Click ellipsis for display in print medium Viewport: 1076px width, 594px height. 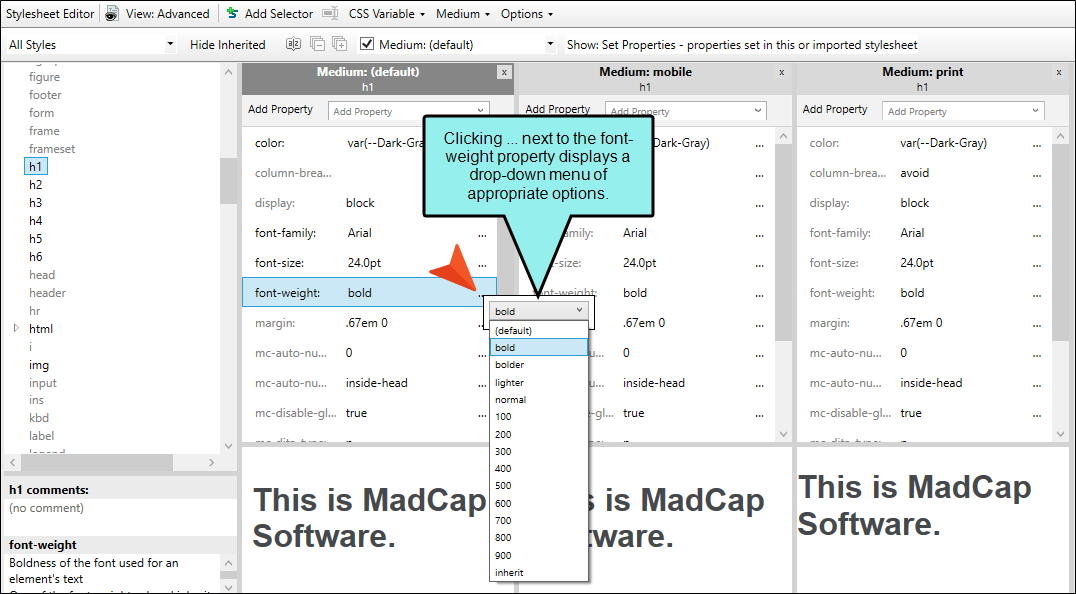[x=1037, y=205]
